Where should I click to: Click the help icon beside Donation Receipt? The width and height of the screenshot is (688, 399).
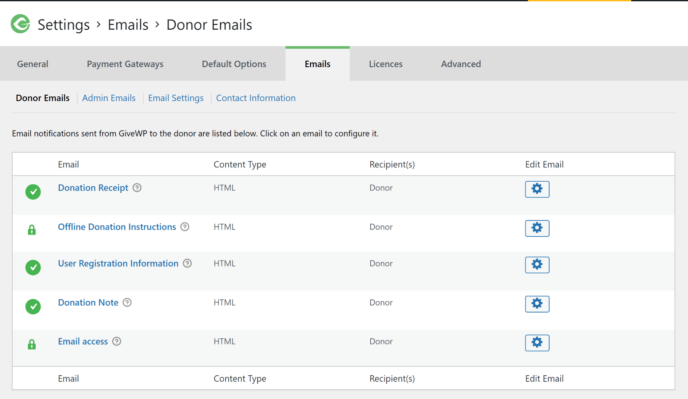137,187
